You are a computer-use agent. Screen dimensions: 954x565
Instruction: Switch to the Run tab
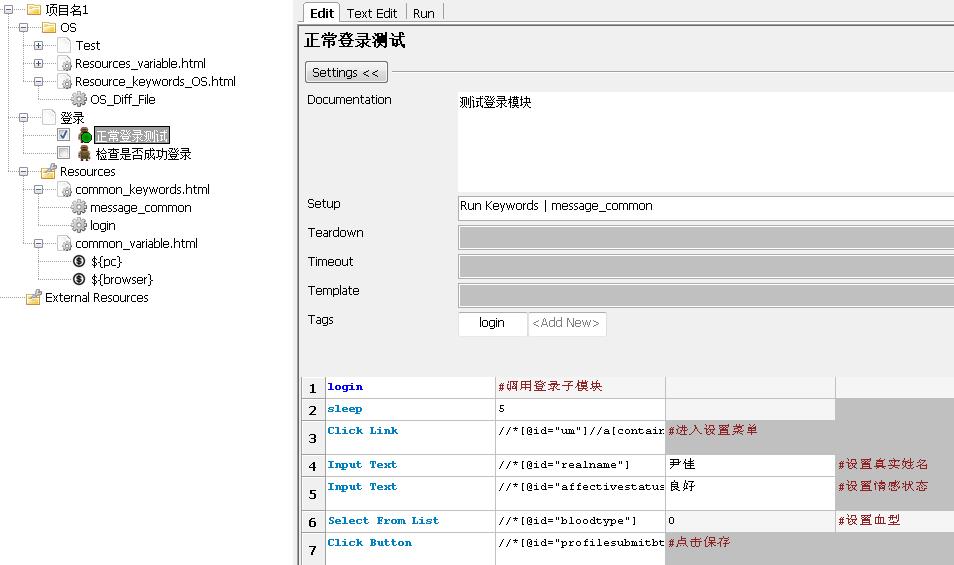424,13
